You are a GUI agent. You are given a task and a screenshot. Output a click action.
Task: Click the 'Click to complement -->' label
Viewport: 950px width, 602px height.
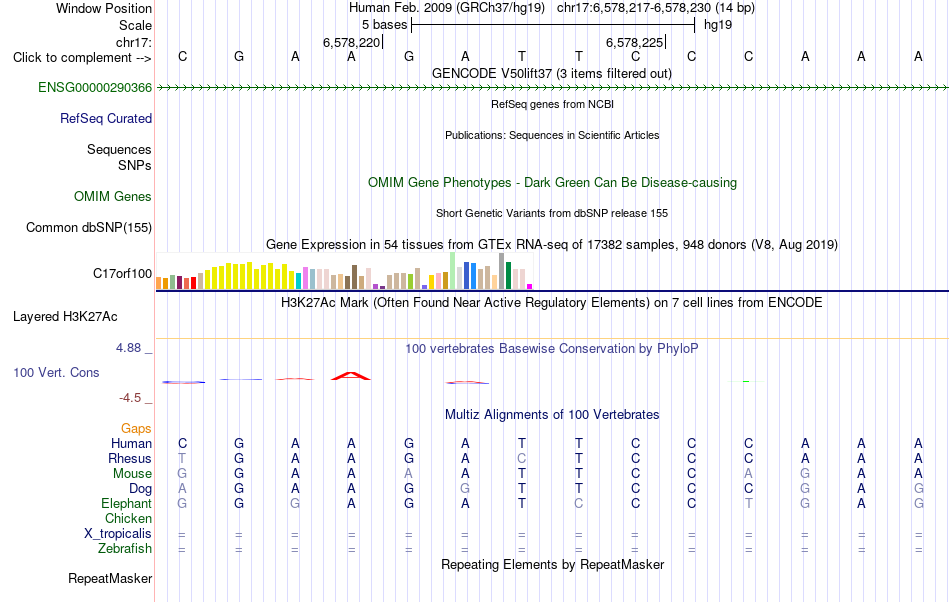tap(82, 58)
